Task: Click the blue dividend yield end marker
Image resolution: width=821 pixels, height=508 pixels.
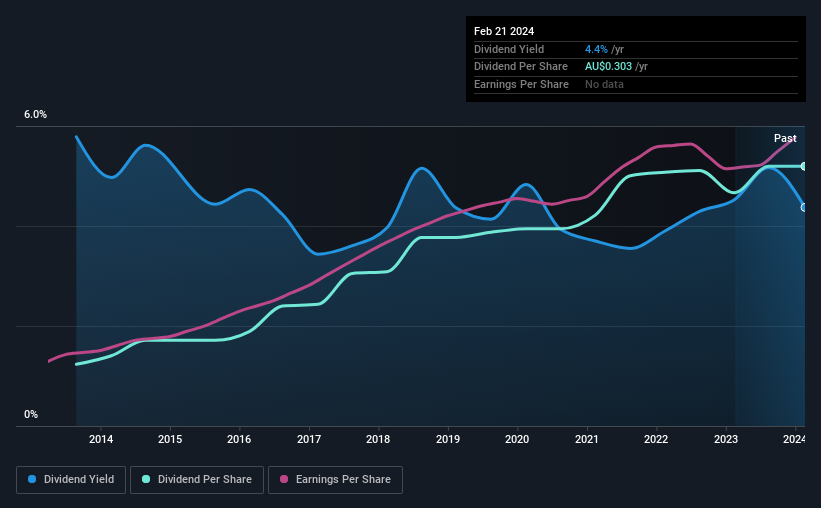Action: tap(804, 207)
